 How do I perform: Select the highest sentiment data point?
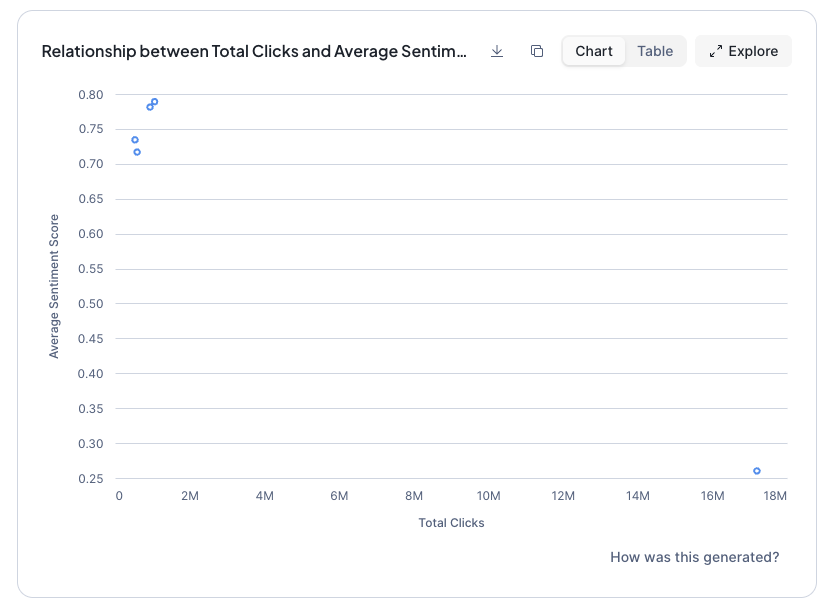coord(155,102)
